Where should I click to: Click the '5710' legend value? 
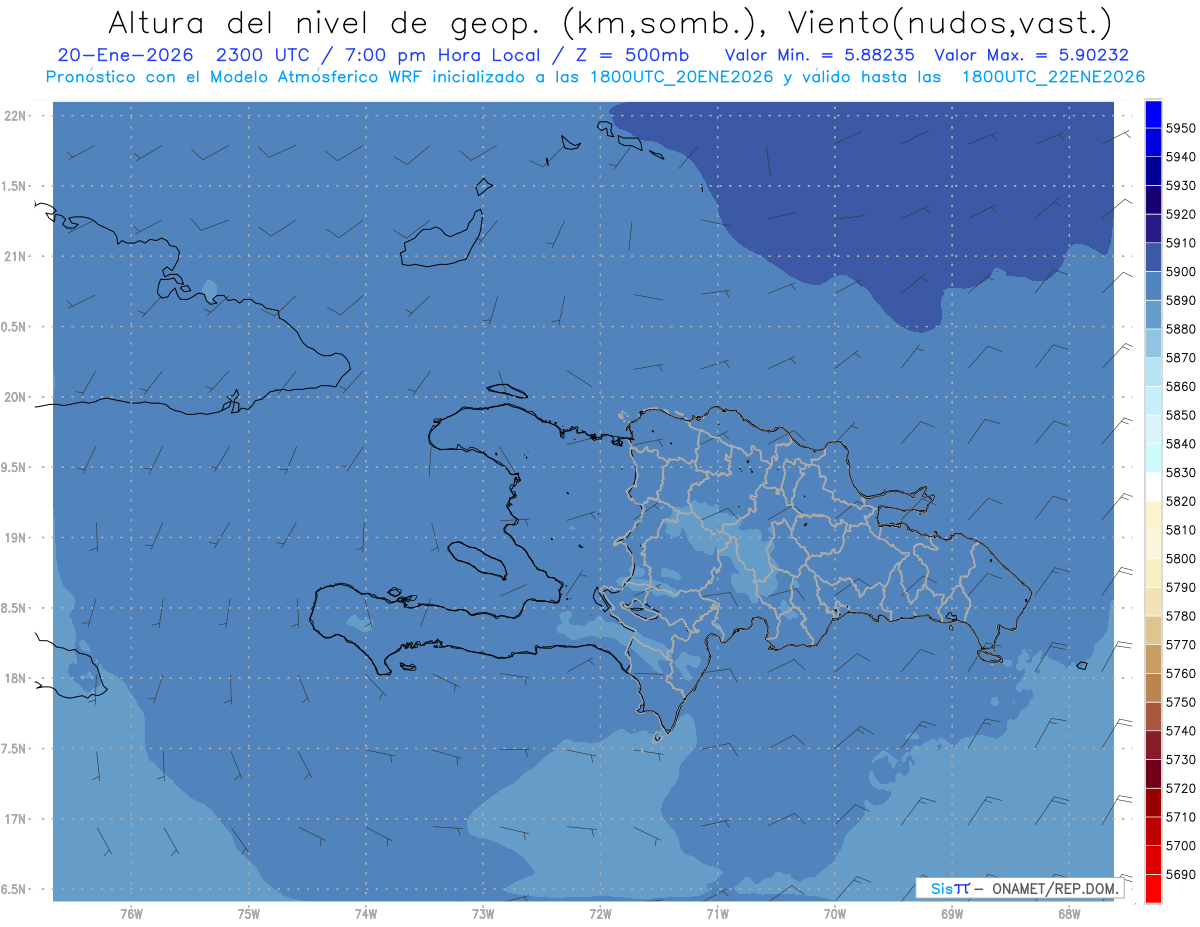tap(1181, 817)
